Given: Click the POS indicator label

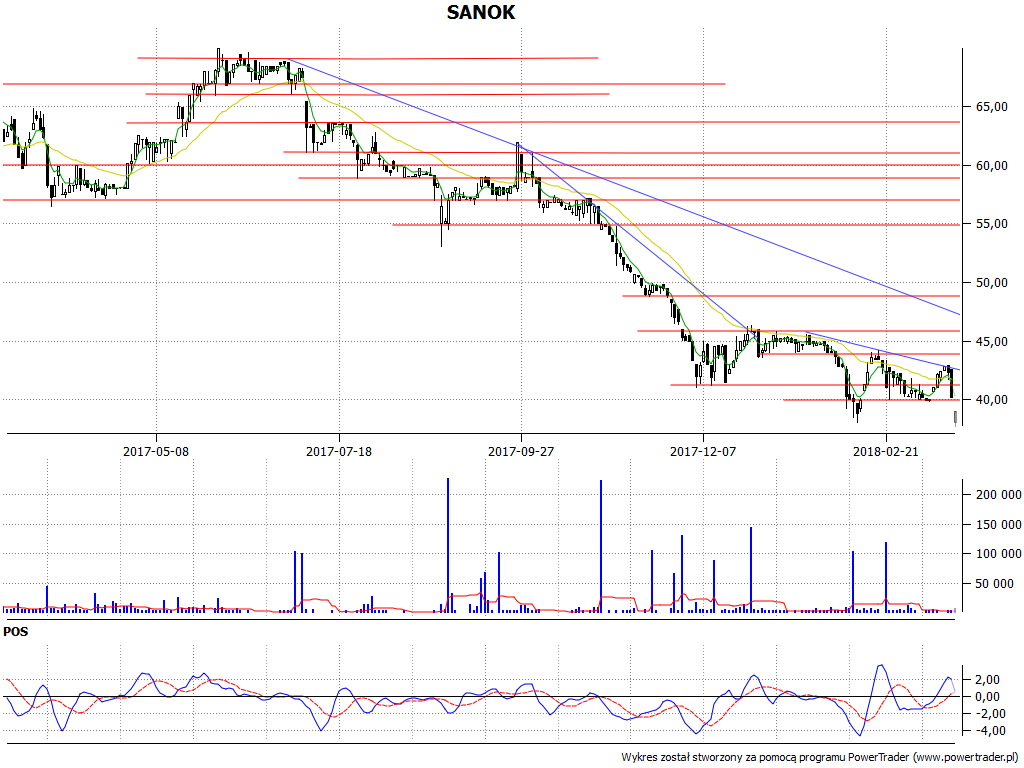Looking at the screenshot, I should (x=16, y=632).
